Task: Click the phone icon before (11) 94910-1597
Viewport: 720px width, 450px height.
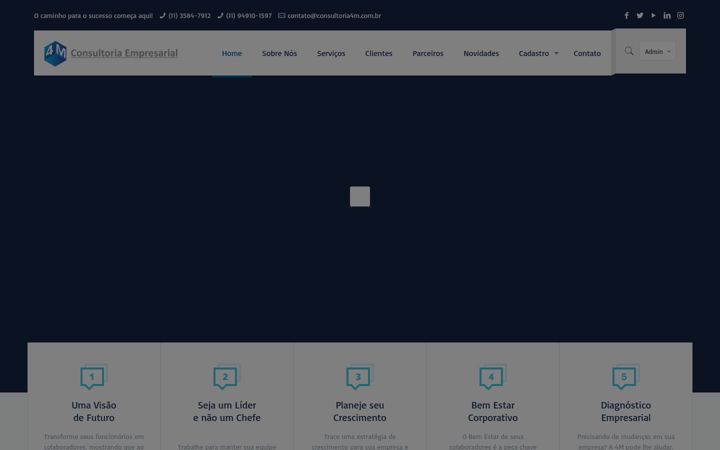Action: click(220, 16)
